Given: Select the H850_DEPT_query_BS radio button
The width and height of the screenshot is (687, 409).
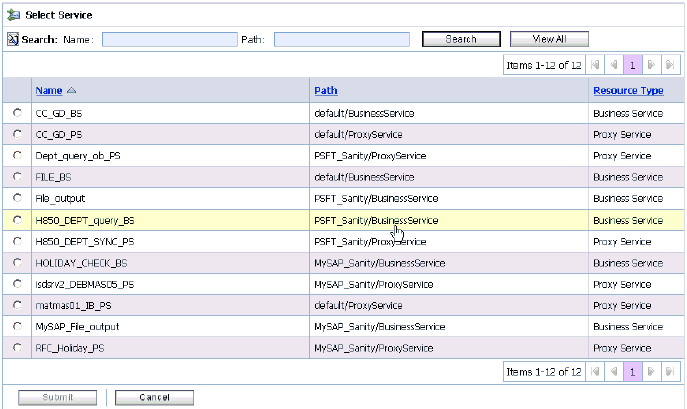Looking at the screenshot, I should click(x=17, y=220).
